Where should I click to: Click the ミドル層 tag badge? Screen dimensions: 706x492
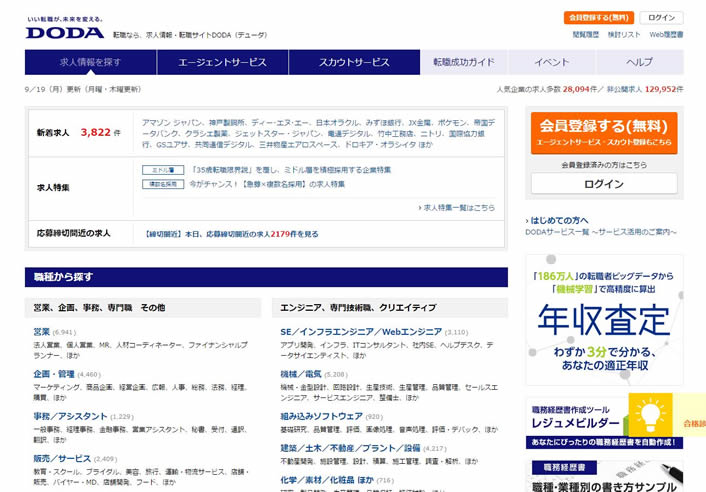click(163, 170)
